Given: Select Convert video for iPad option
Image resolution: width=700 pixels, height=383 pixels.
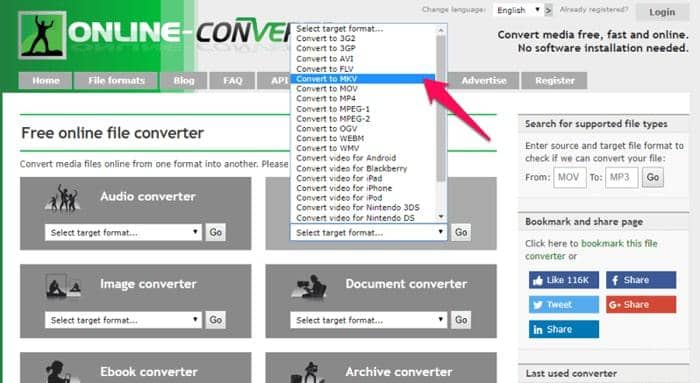Looking at the screenshot, I should (363, 178).
